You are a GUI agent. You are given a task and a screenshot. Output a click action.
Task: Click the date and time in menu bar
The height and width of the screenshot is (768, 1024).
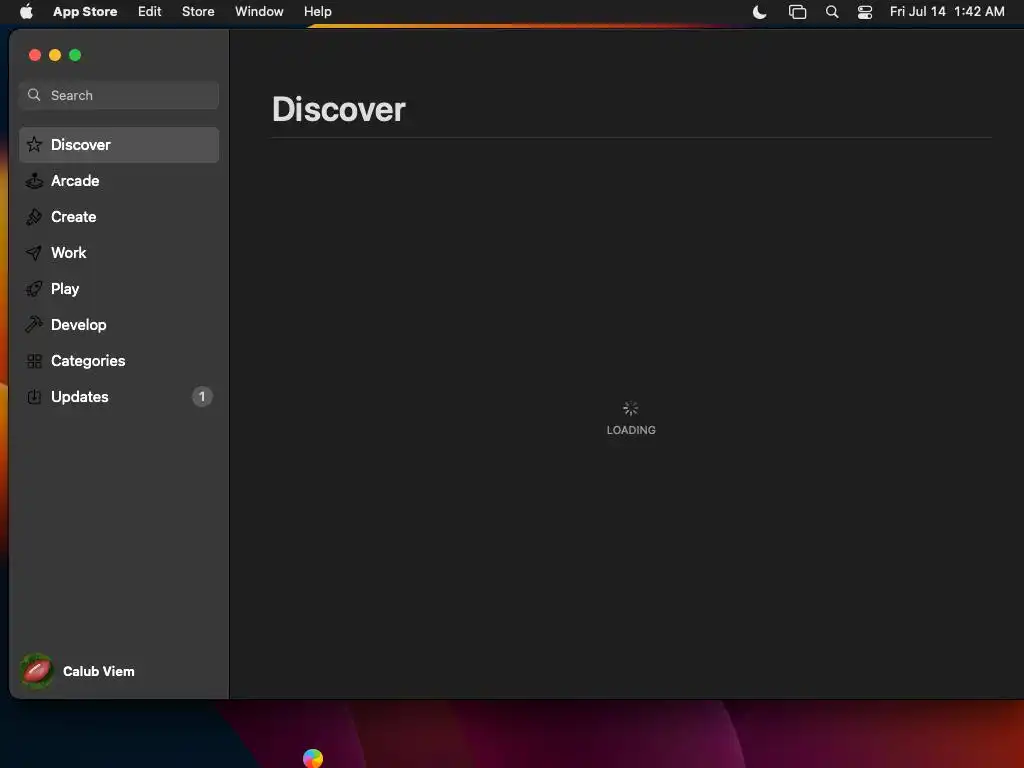point(947,11)
